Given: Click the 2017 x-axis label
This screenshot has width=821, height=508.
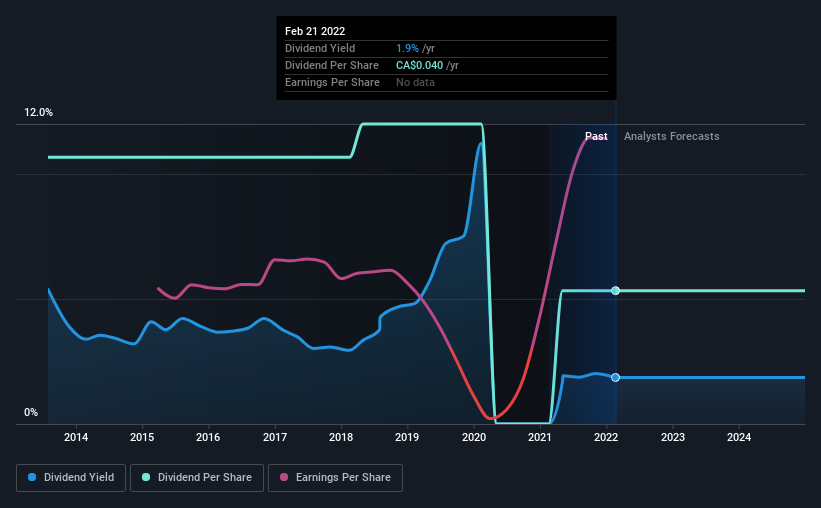Looking at the screenshot, I should (x=275, y=437).
